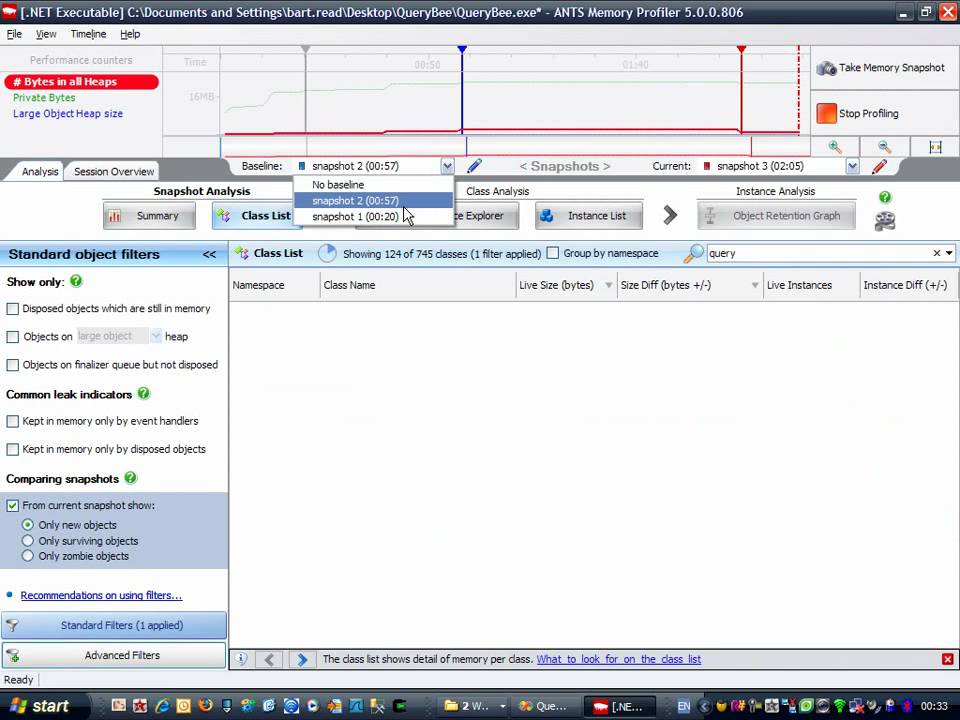Click the Size Diff column sort arrow
960x720 pixels.
(x=754, y=285)
